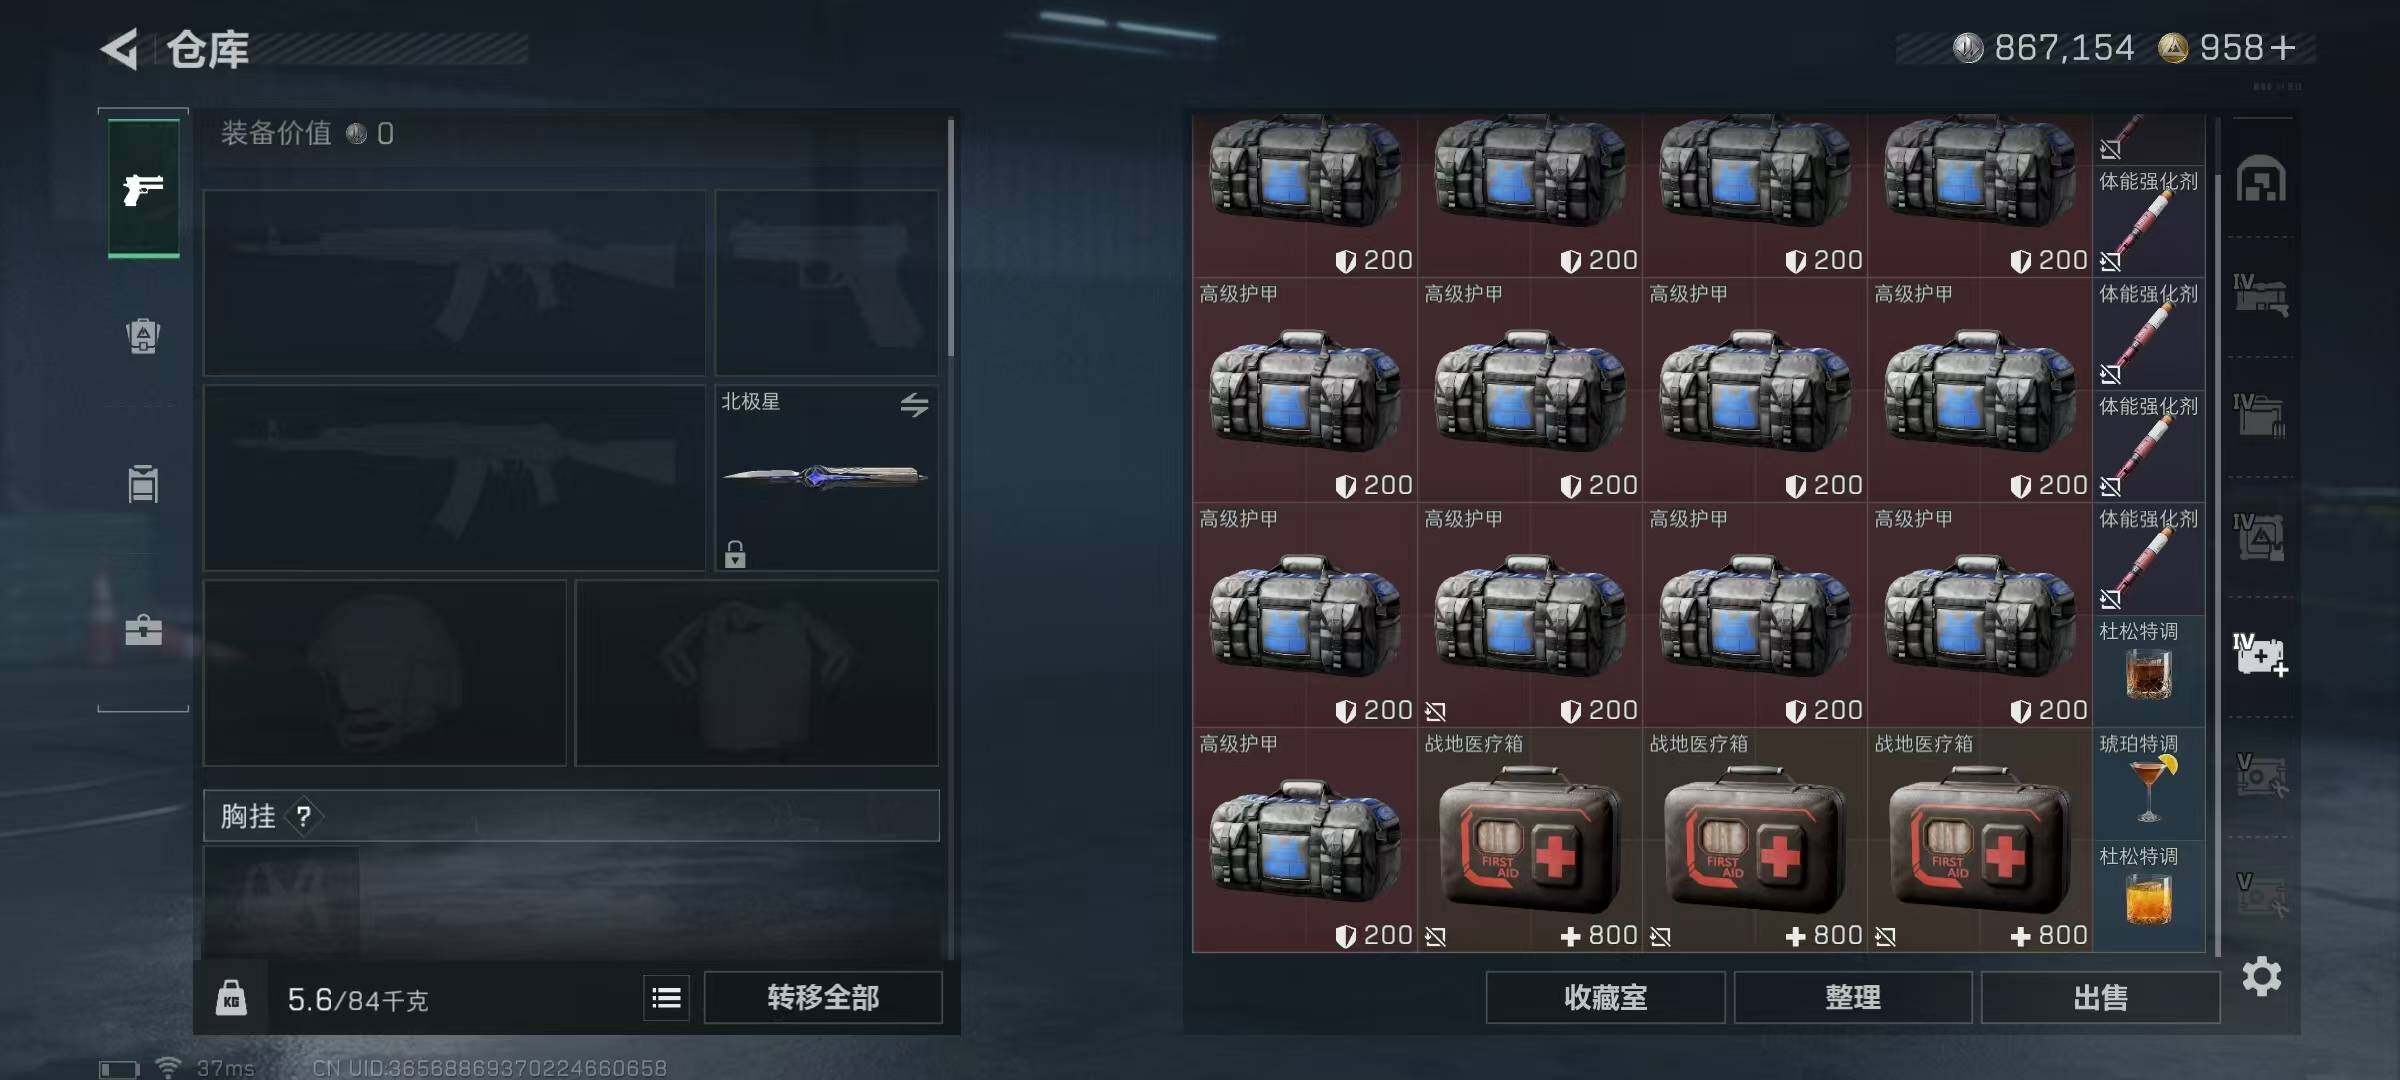Screen dimensions: 2400x1080
Task: Select the 琥珀特调 cocktail item
Action: pyautogui.click(x=2148, y=783)
